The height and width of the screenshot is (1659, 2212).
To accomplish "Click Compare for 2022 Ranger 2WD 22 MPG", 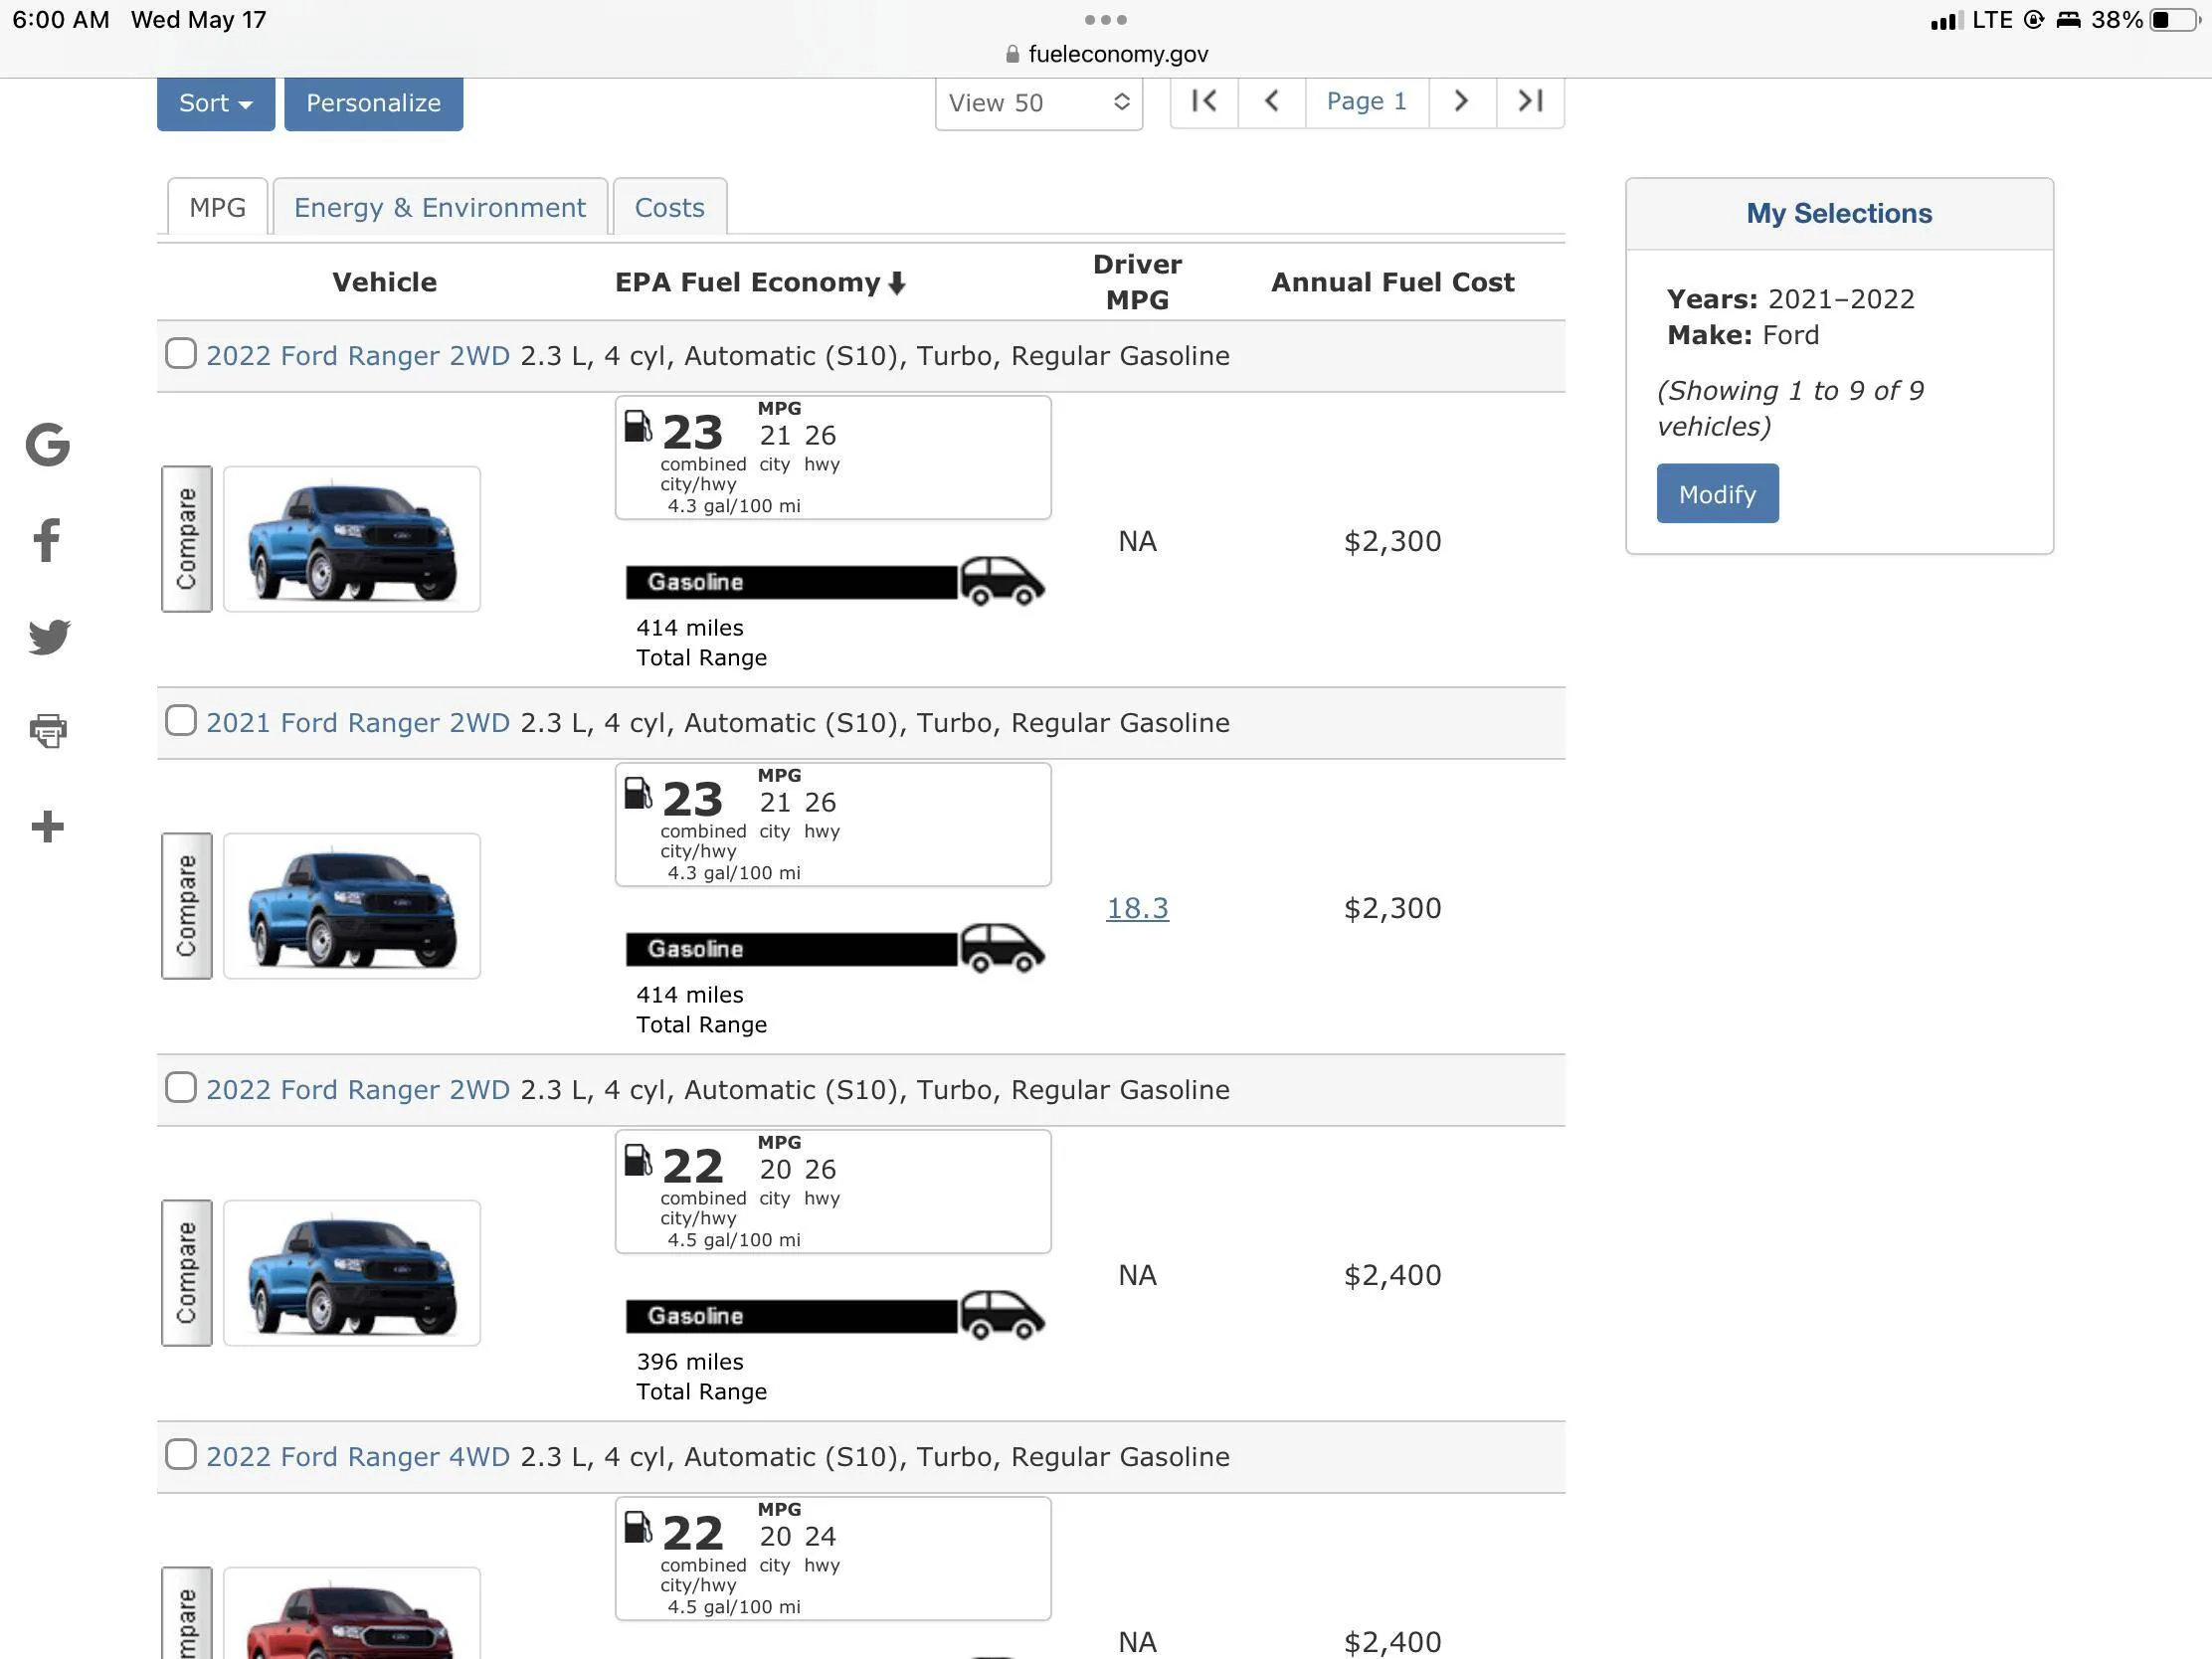I will (x=187, y=1273).
